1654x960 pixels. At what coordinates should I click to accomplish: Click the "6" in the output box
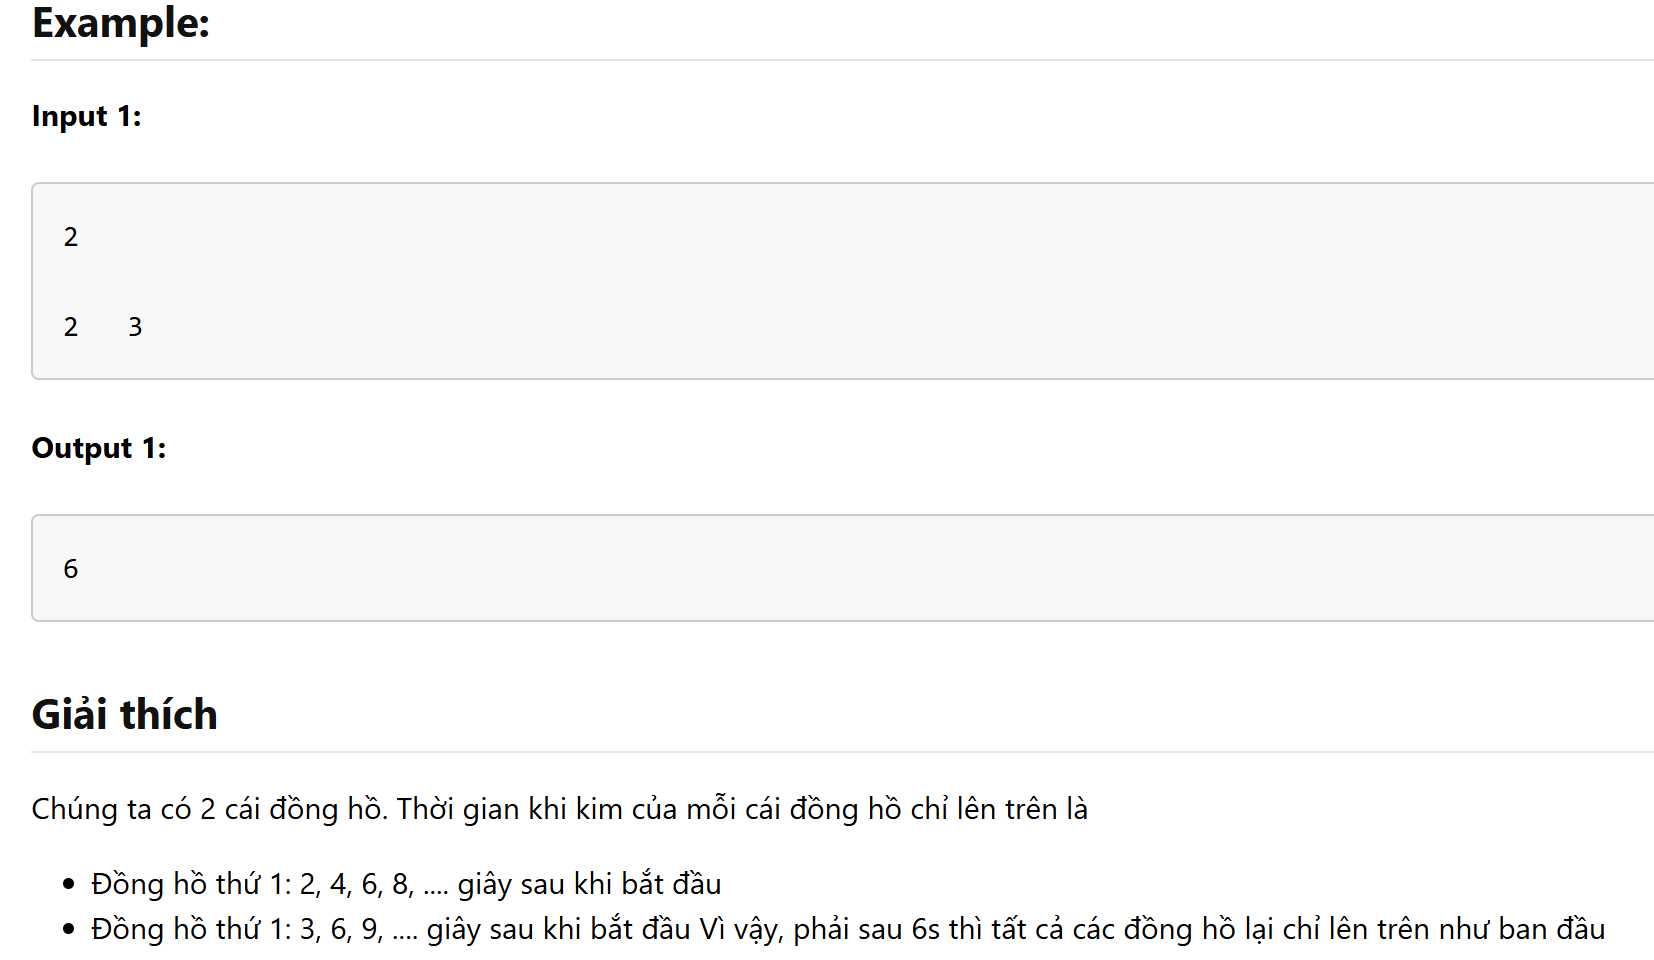[71, 569]
